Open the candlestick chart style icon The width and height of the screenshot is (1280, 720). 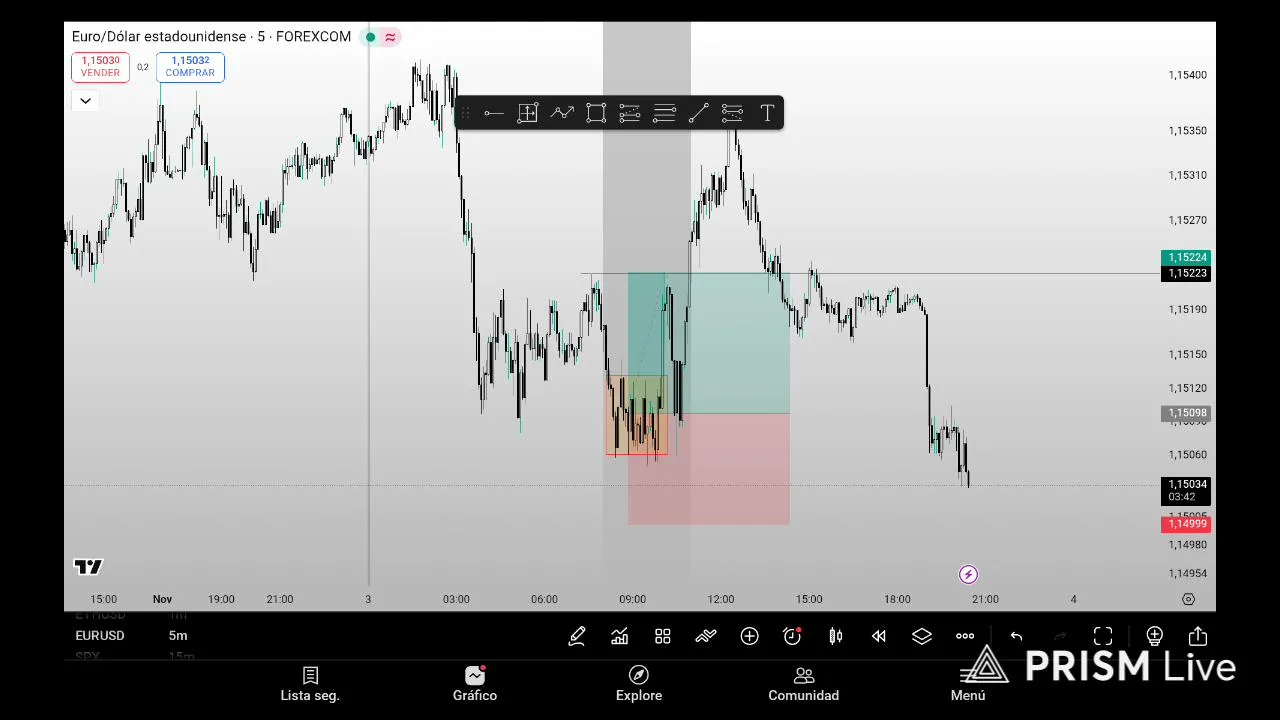click(836, 636)
